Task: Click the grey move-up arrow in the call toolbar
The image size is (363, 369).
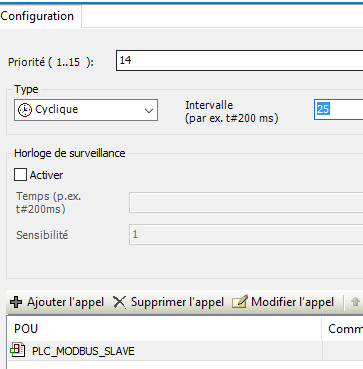Action: point(355,302)
